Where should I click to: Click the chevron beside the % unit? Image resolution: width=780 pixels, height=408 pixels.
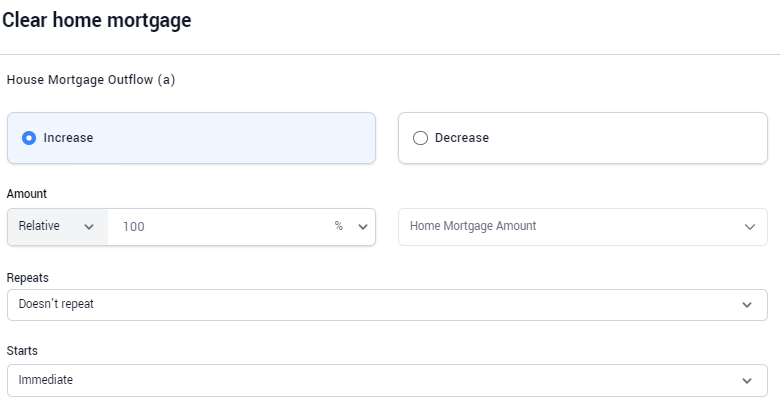pyautogui.click(x=363, y=227)
